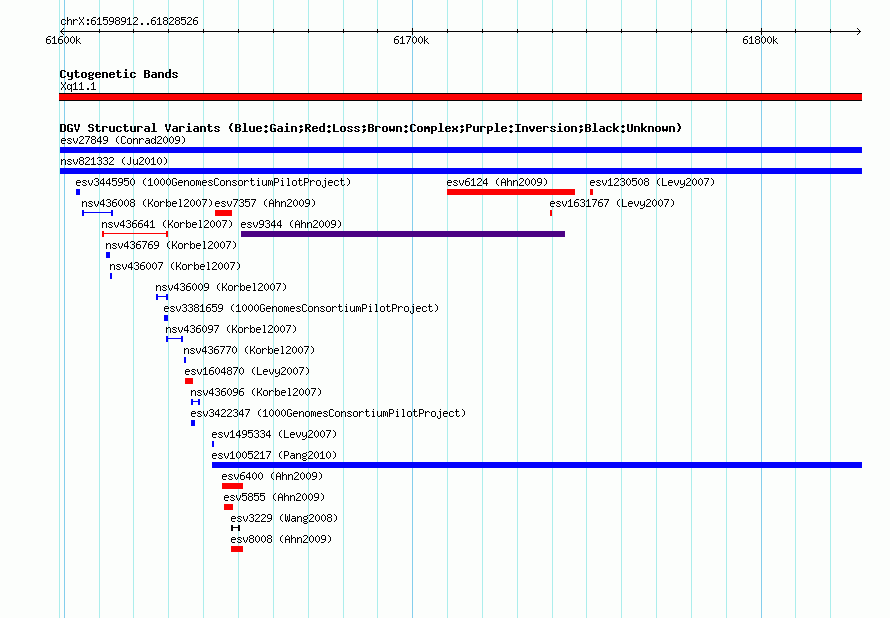Screen dimensions: 890x618
Task: Select the red Xq11.1 cytogenetic band
Action: (460, 97)
